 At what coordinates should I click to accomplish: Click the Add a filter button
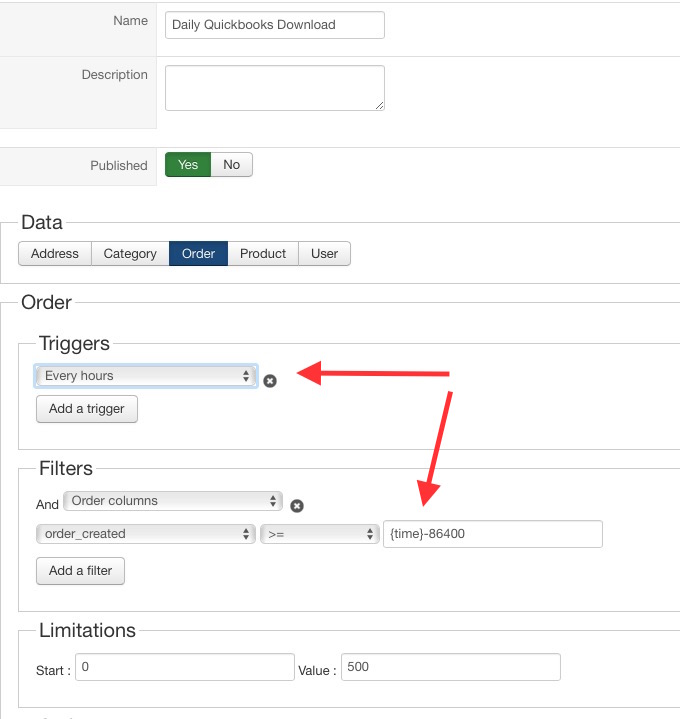tap(80, 571)
